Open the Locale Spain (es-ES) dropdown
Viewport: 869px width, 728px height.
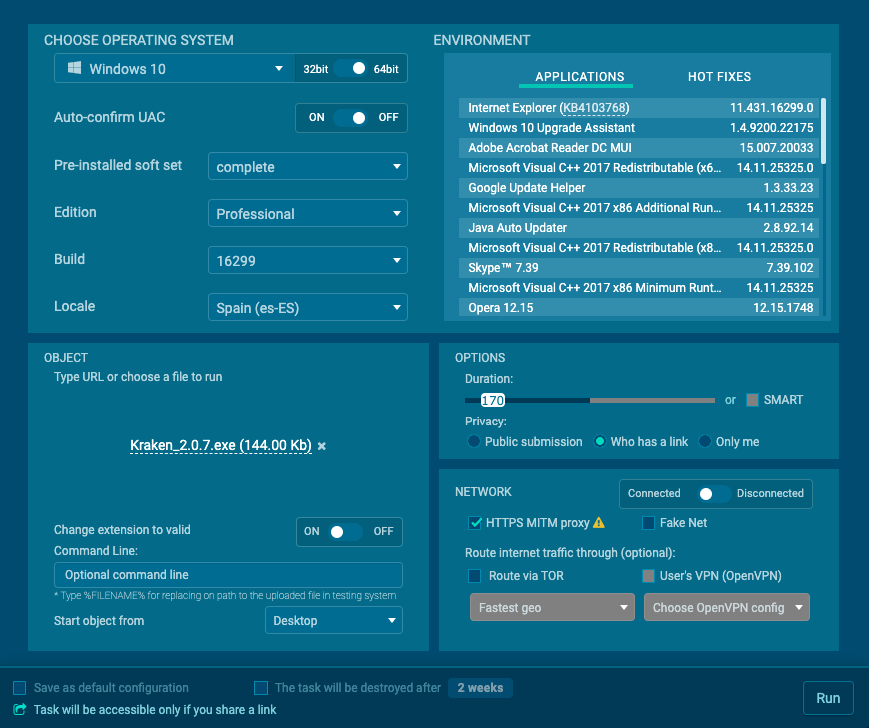[x=308, y=307]
